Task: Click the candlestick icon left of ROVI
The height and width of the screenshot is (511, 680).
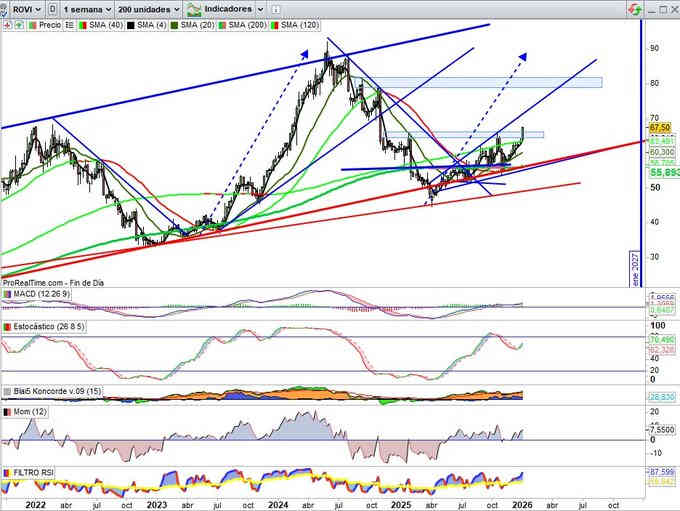Action: coord(6,8)
